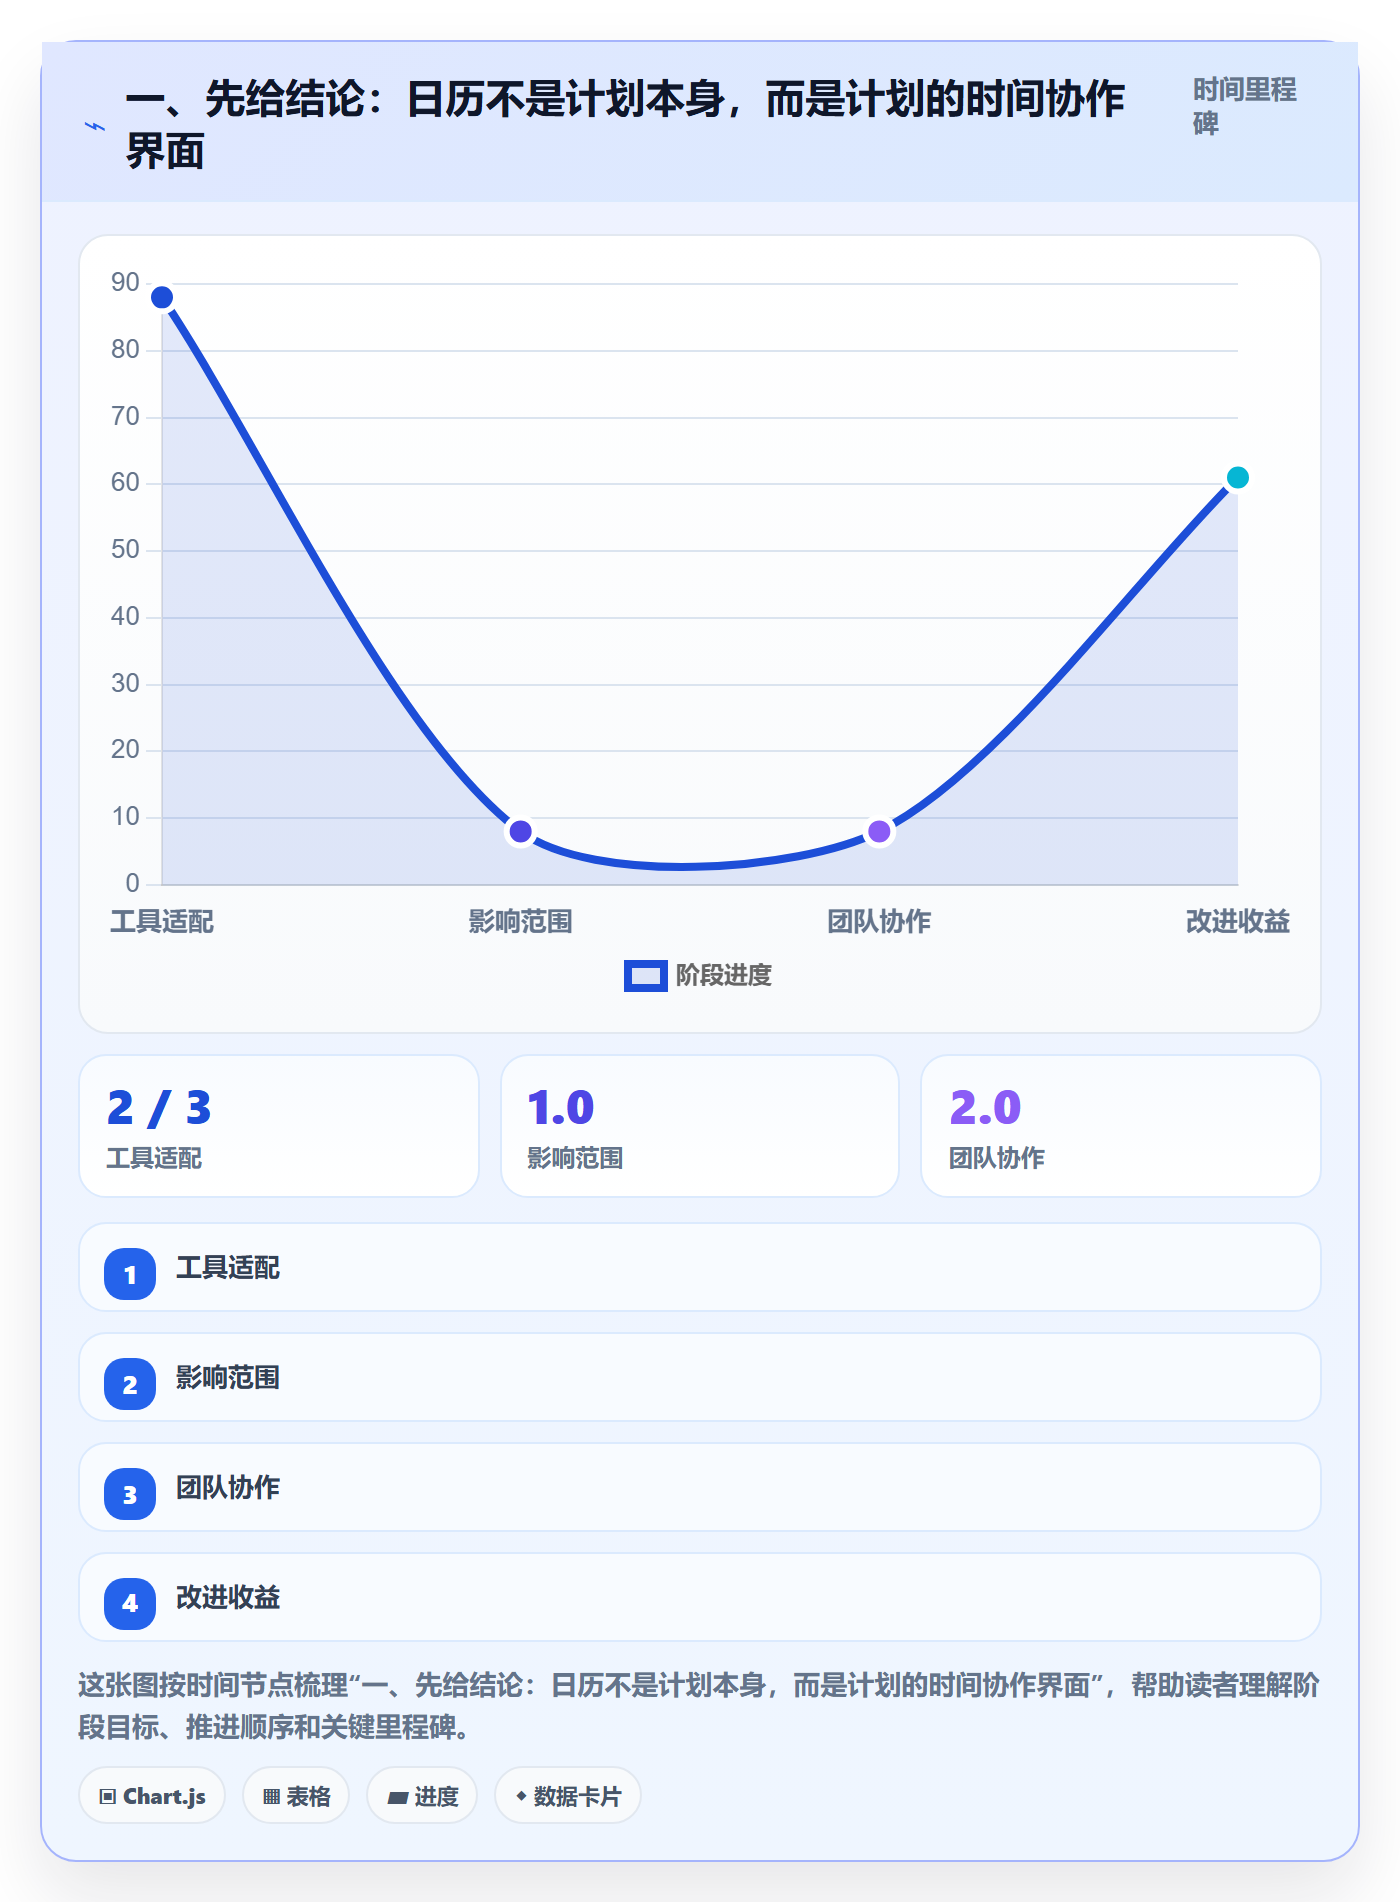Click the number 1 badge for 工具适配
The width and height of the screenshot is (1400, 1902).
point(130,1274)
